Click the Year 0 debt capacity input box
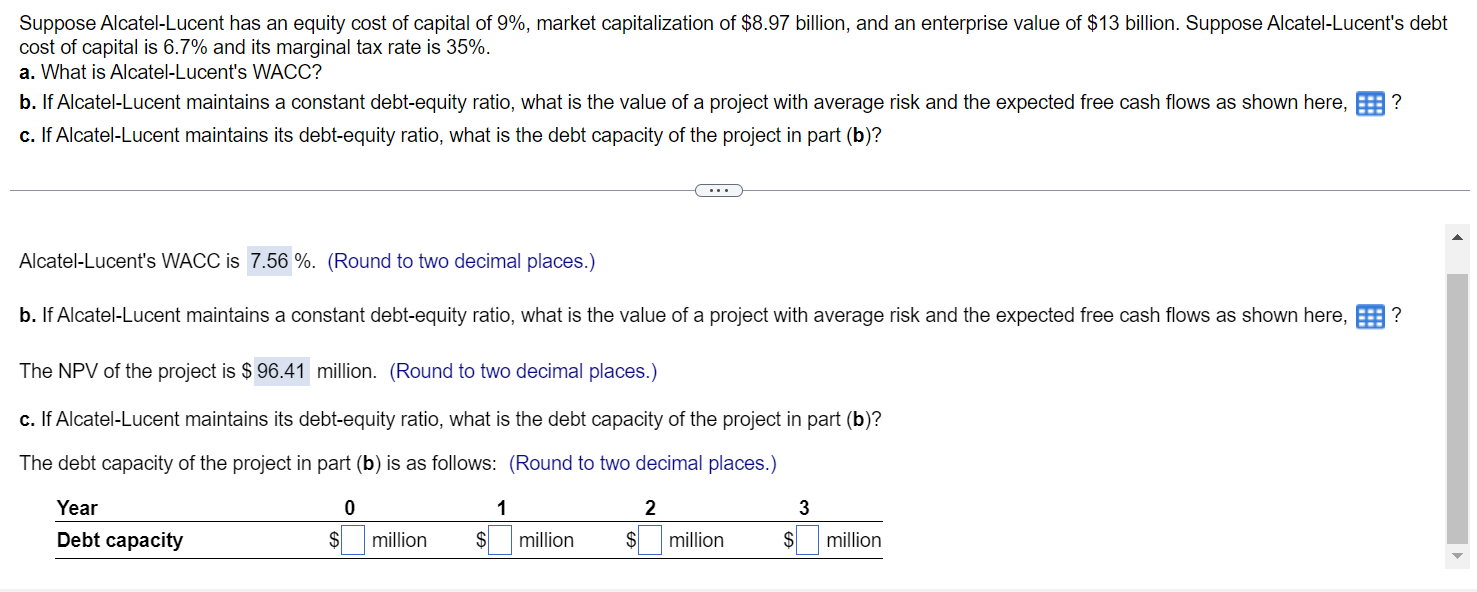The height and width of the screenshot is (592, 1477). click(x=353, y=541)
